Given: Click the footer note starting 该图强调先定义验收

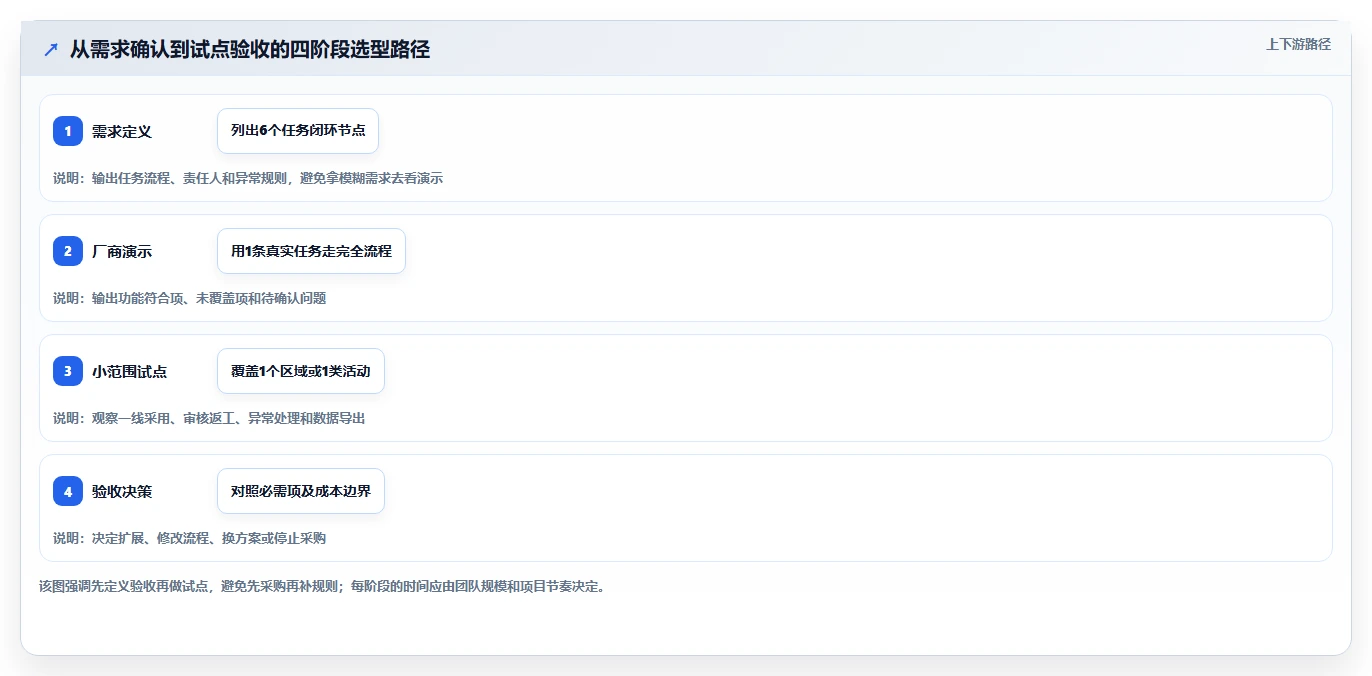Looking at the screenshot, I should click(x=322, y=586).
